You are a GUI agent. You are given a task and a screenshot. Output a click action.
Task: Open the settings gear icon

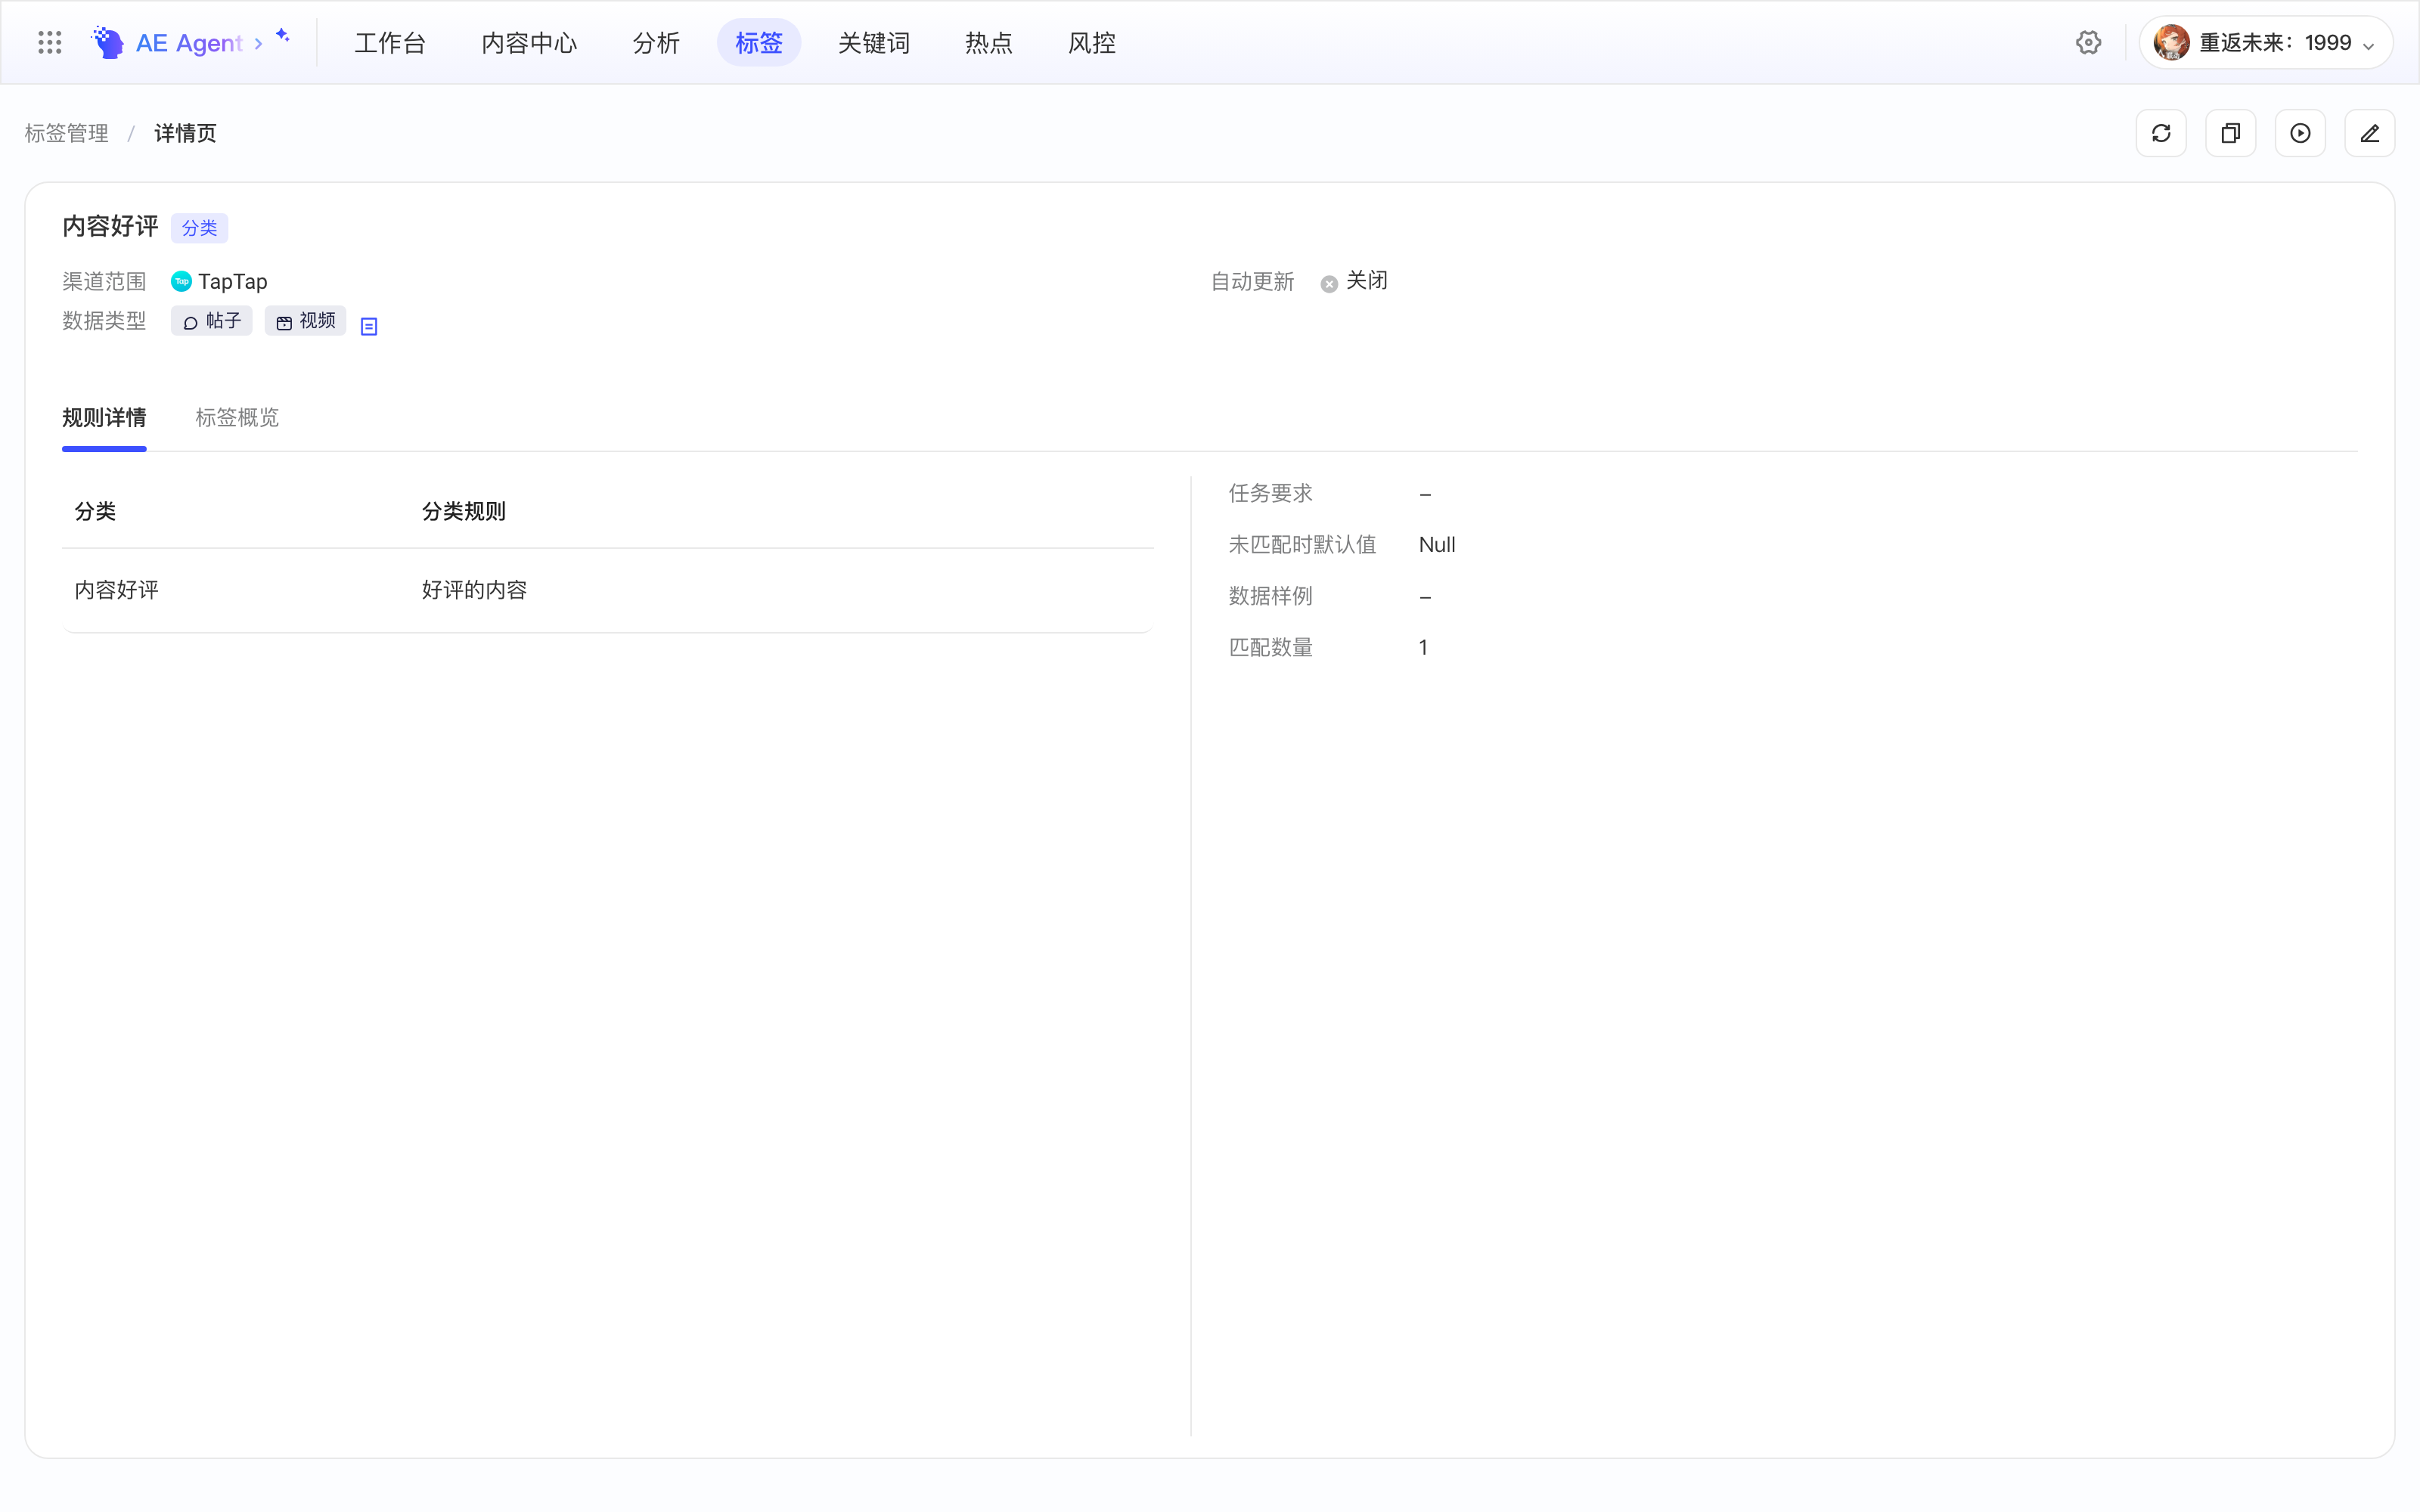click(2088, 43)
